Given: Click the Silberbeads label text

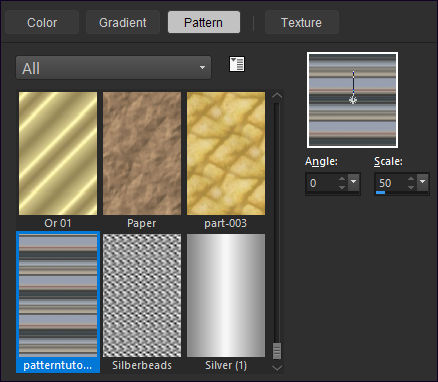Looking at the screenshot, I should pyautogui.click(x=142, y=365).
